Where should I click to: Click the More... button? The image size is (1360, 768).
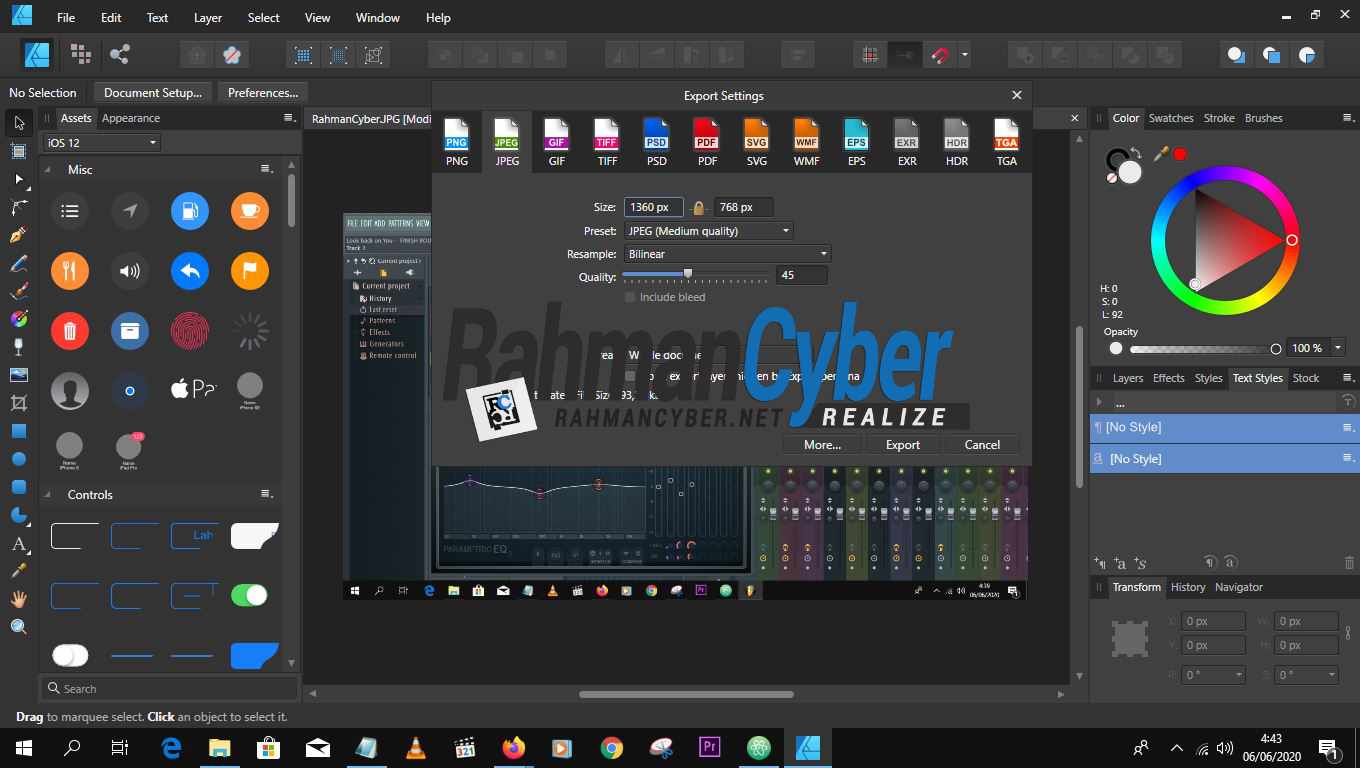(822, 445)
